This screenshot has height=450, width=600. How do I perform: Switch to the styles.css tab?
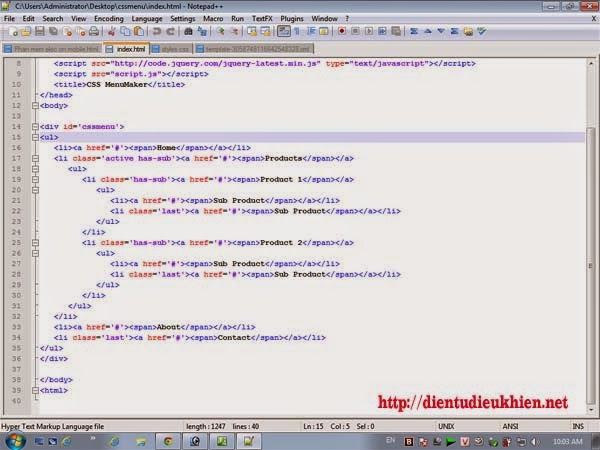pyautogui.click(x=171, y=49)
